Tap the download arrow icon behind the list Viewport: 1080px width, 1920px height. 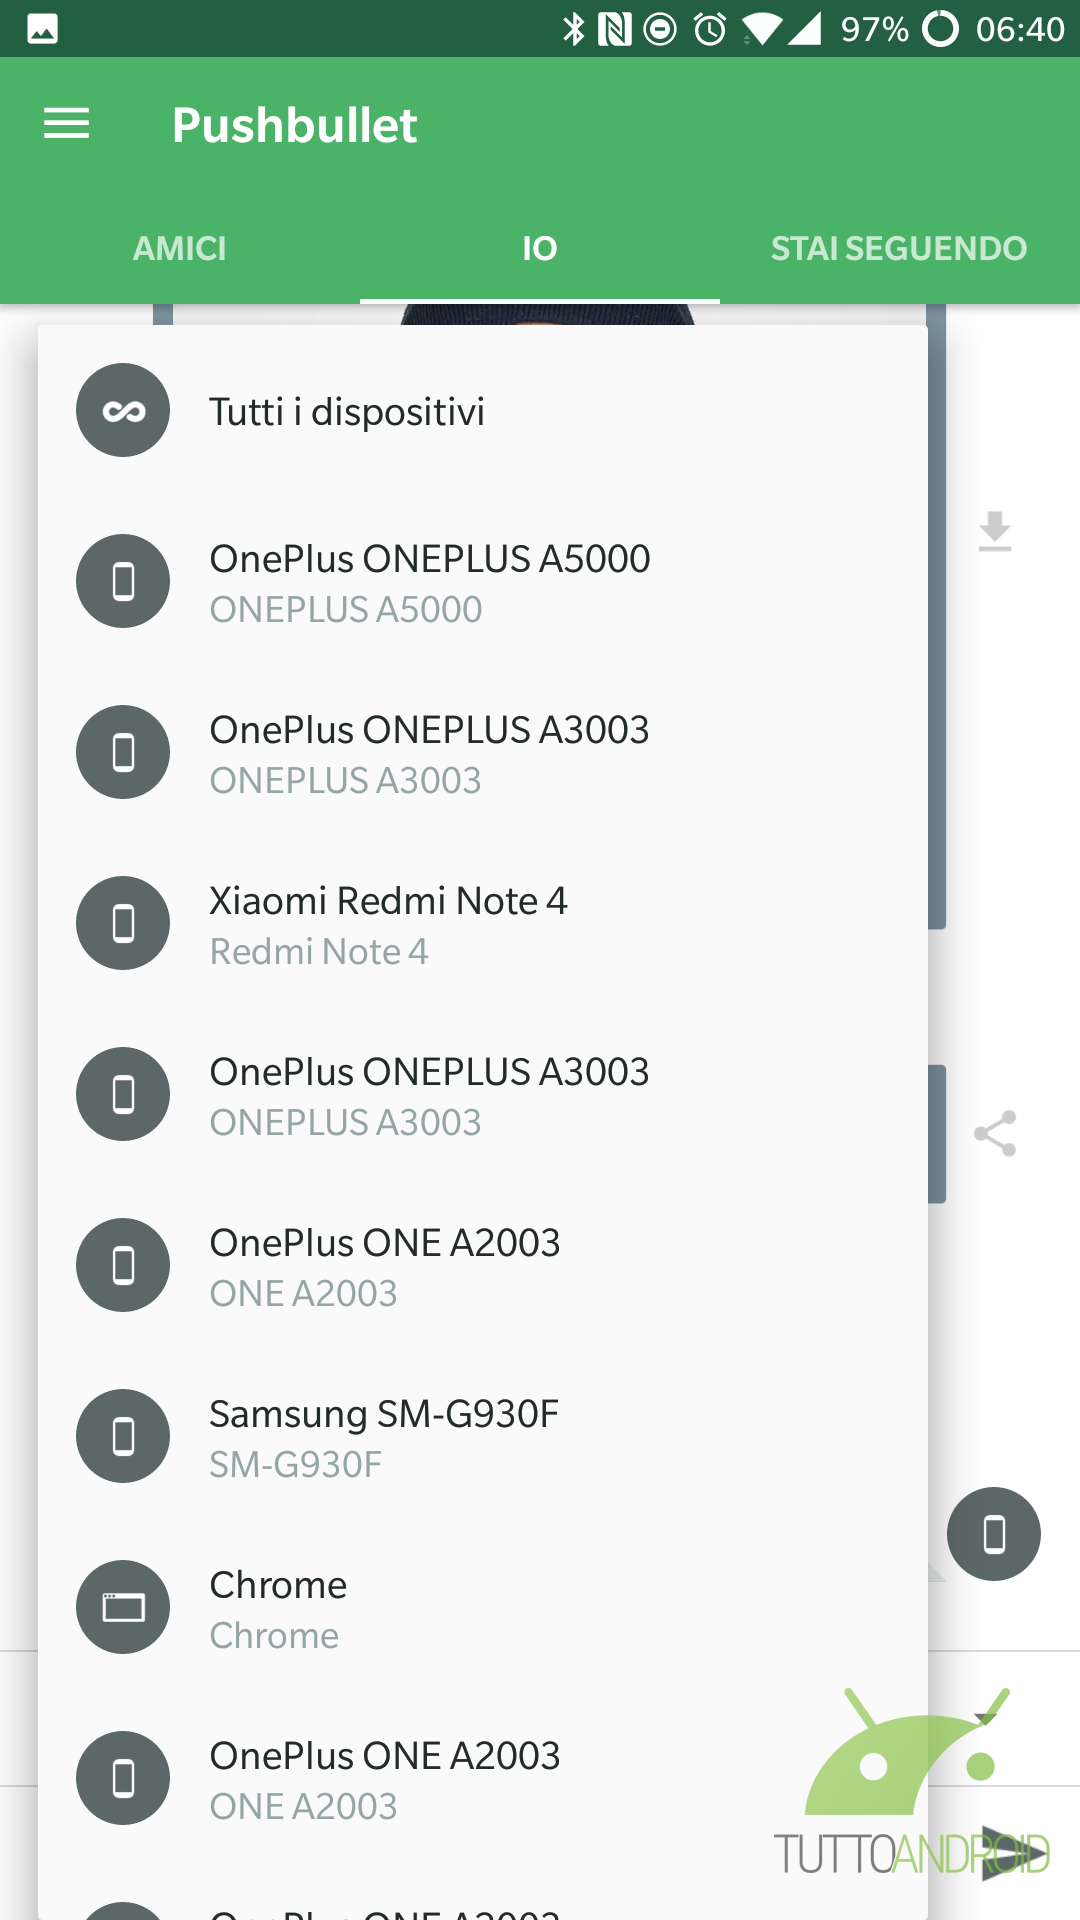click(995, 532)
